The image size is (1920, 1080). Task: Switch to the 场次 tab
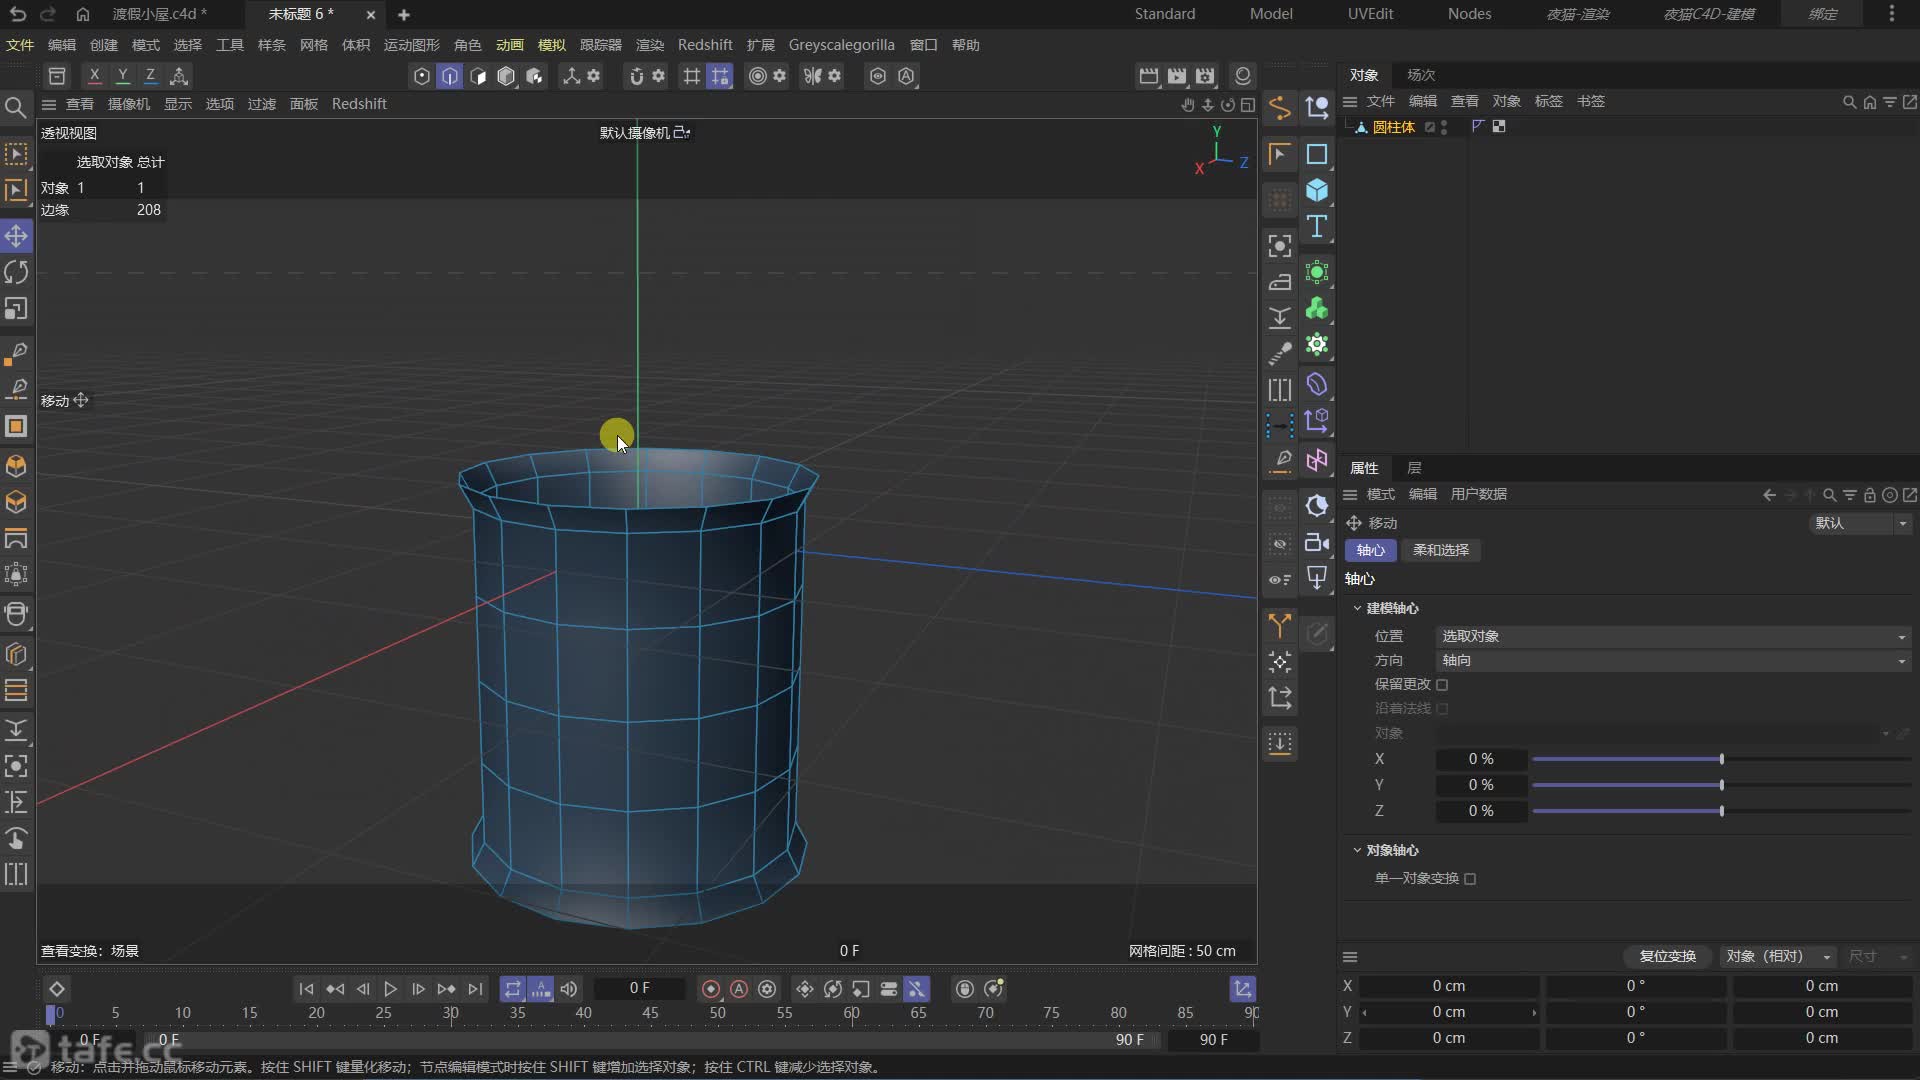point(1421,75)
